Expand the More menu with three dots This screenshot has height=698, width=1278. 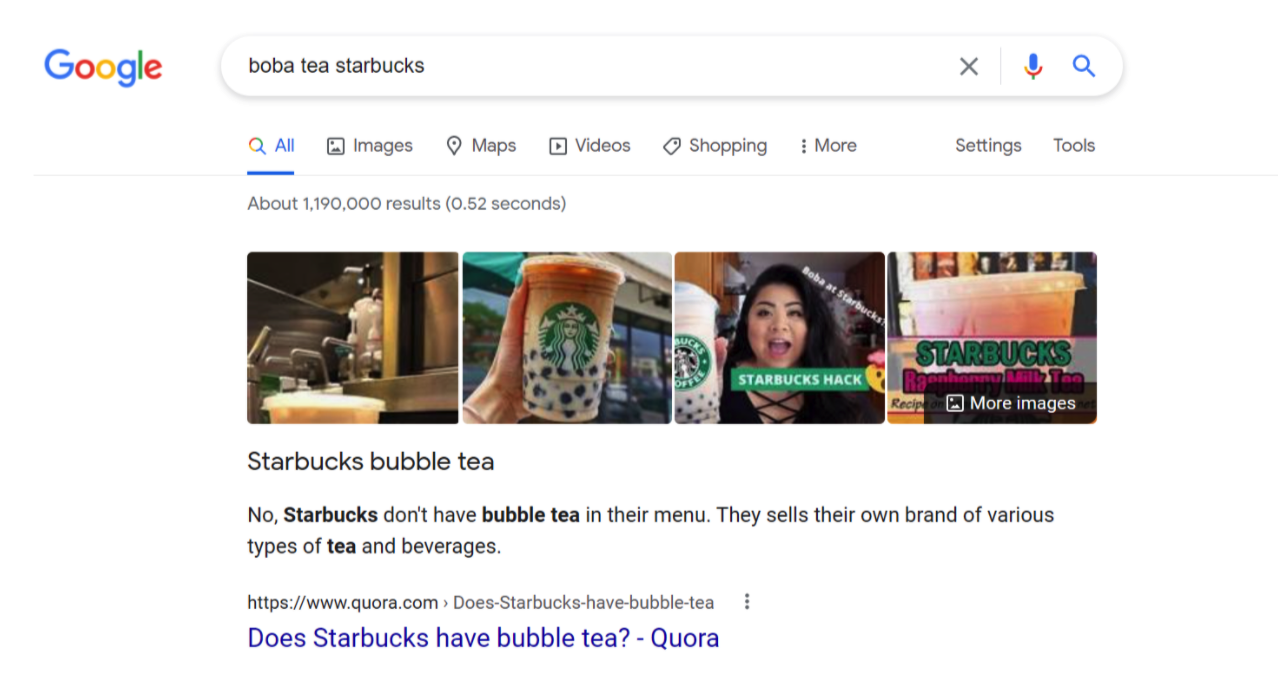point(828,146)
